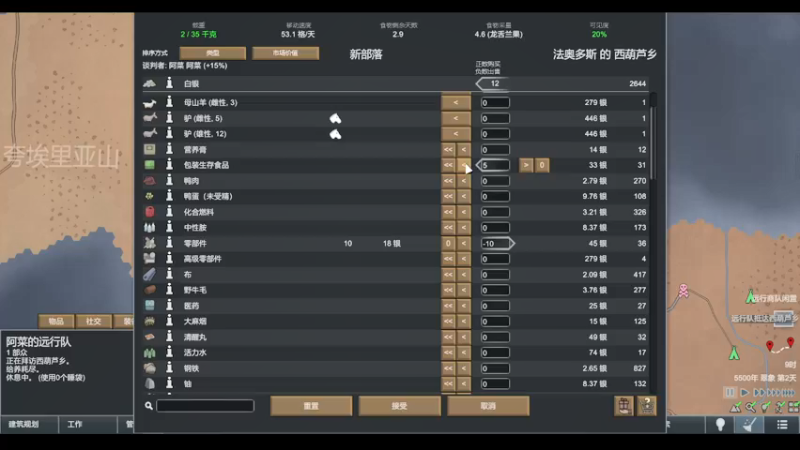The height and width of the screenshot is (450, 800).
Task: Sort by 市场价值 button
Action: point(286,53)
